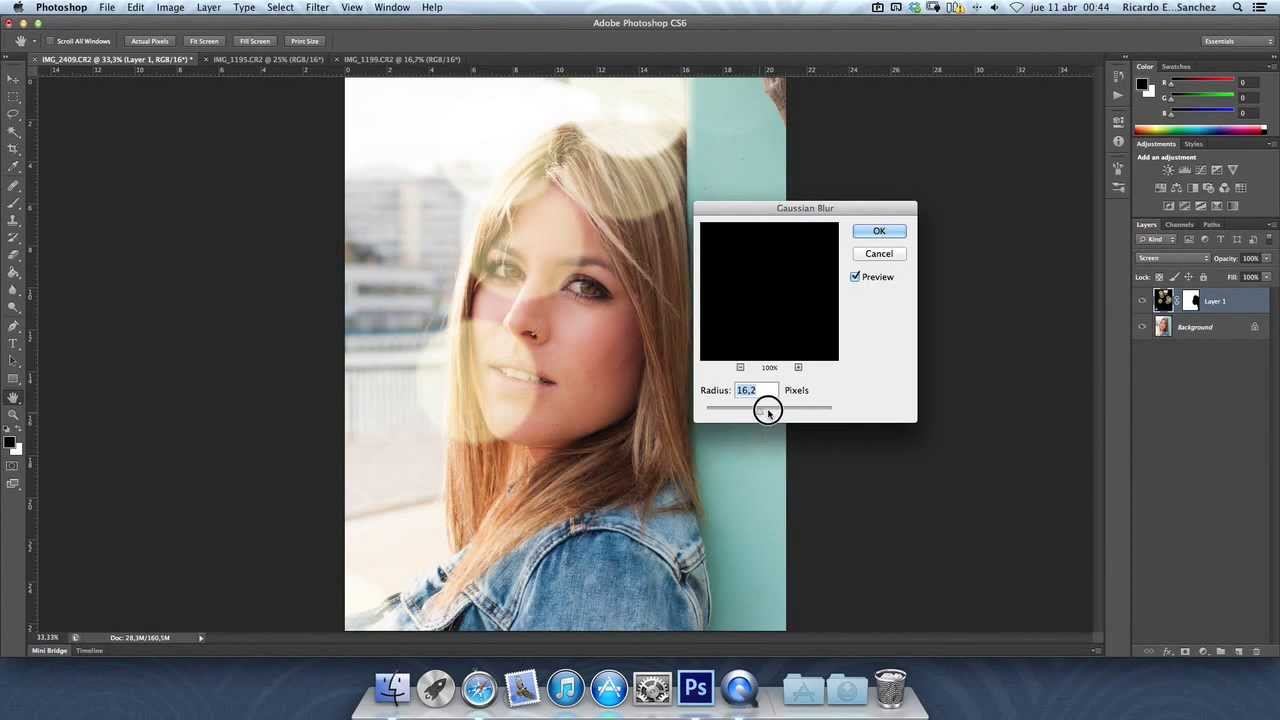Open the blend mode Screen dropdown
The image size is (1280, 720).
point(1173,258)
